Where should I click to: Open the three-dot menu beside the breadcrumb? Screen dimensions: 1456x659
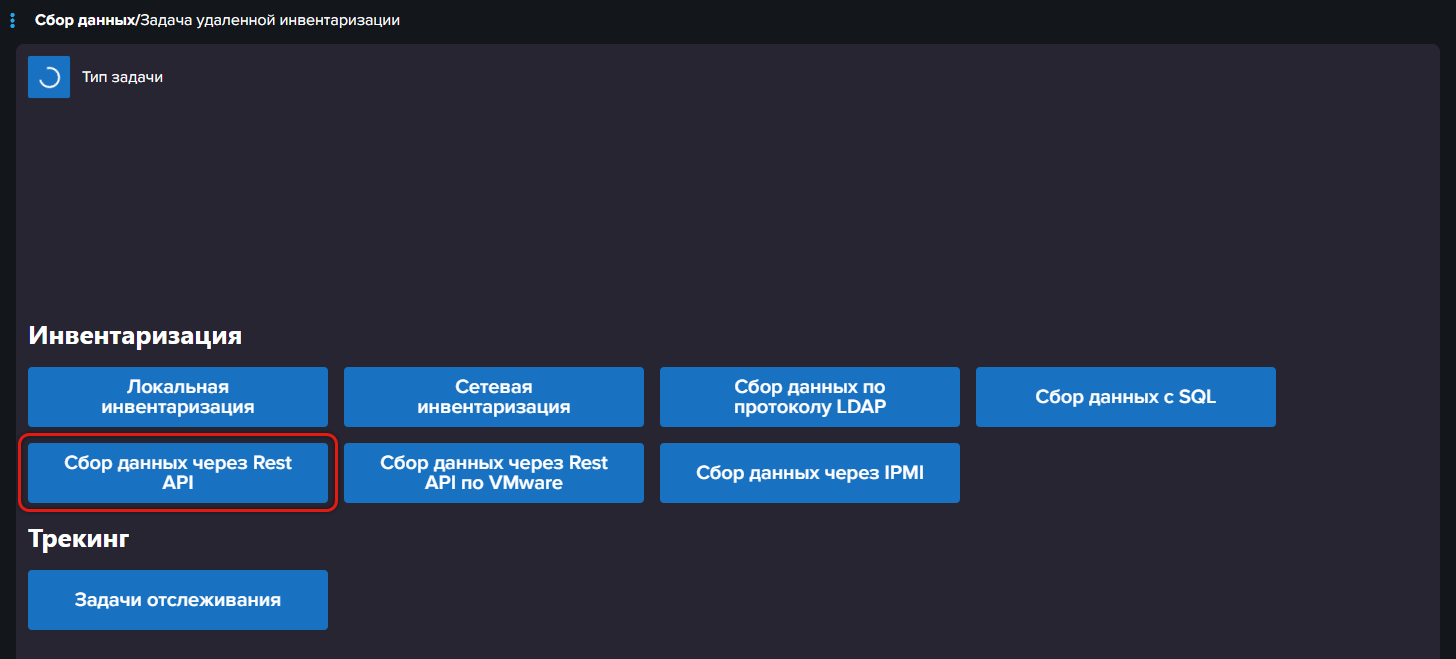point(12,20)
